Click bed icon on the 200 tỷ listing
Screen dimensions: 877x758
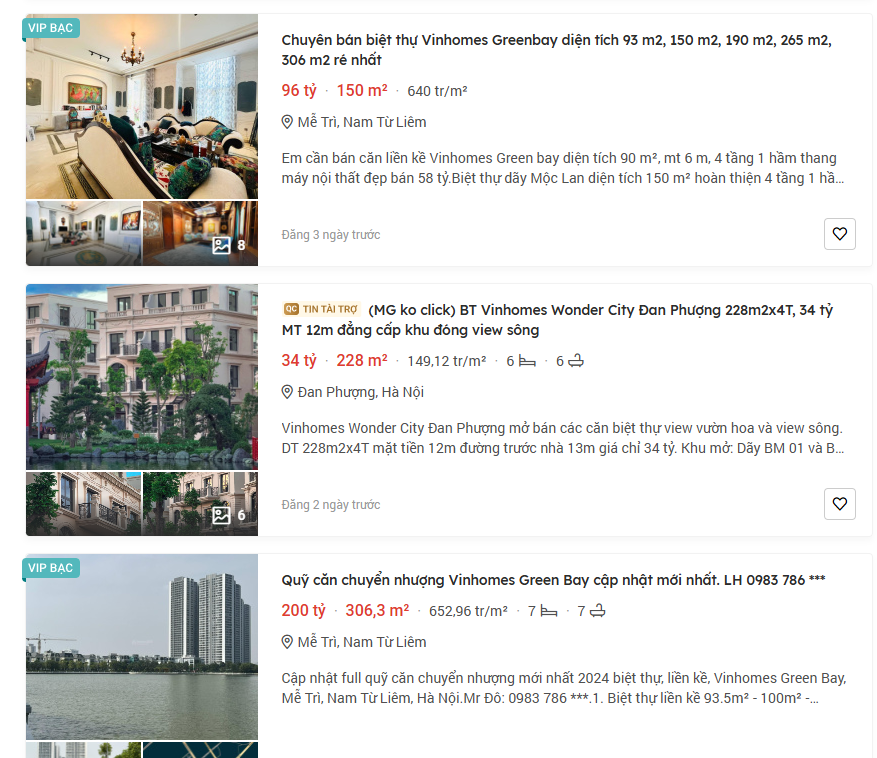click(x=549, y=611)
